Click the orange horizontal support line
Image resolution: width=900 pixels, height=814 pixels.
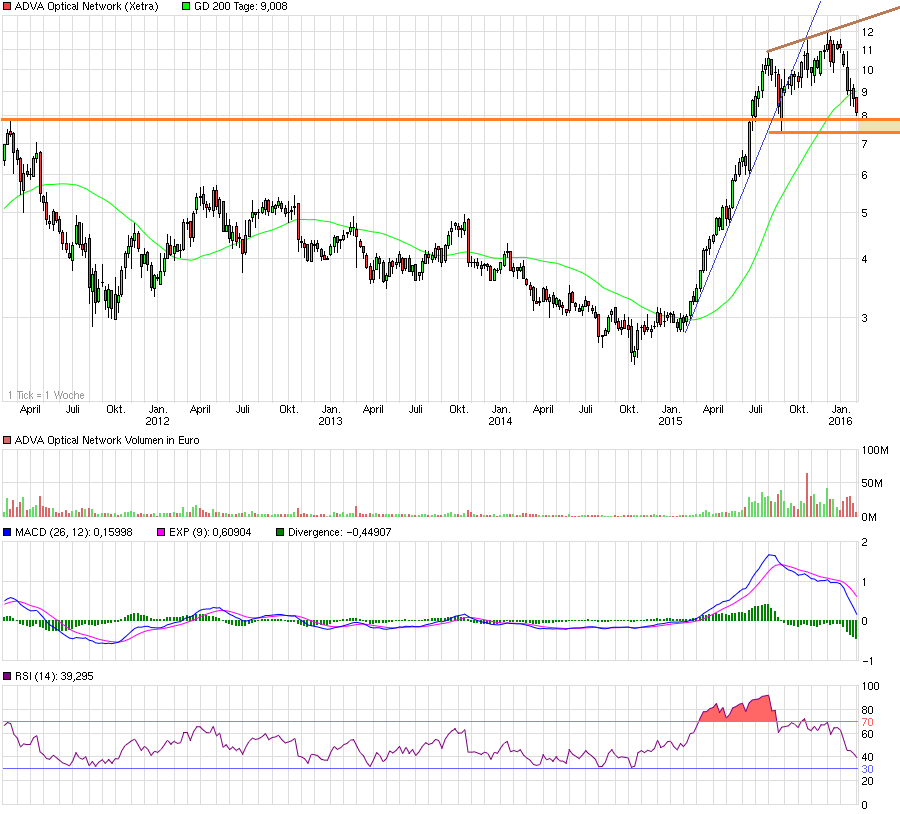pyautogui.click(x=400, y=118)
